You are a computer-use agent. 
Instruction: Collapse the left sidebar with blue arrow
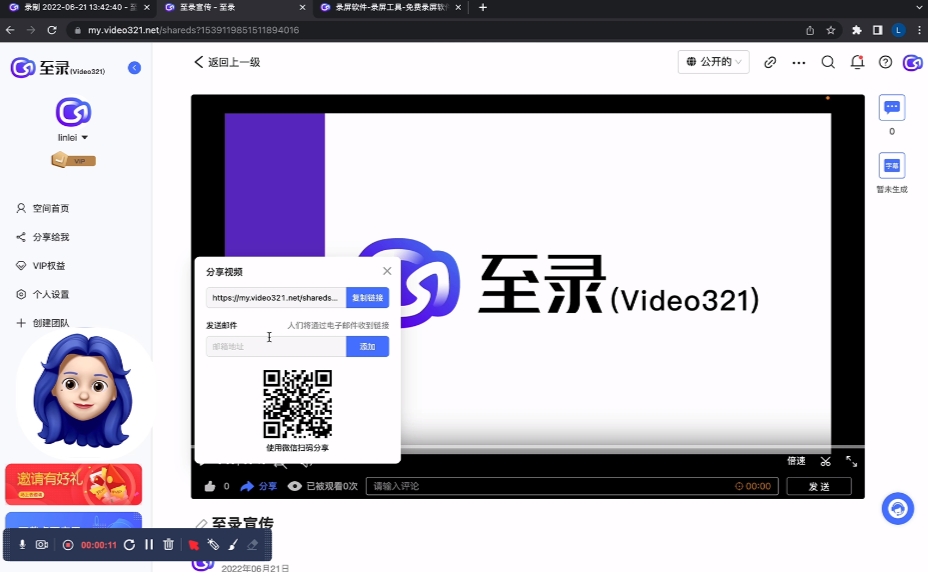coord(134,68)
